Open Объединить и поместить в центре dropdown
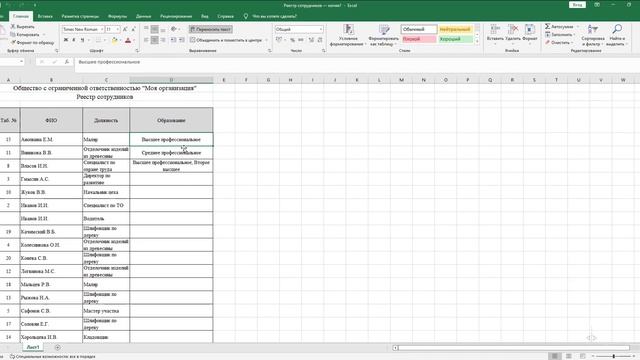The image size is (640, 360). point(267,40)
